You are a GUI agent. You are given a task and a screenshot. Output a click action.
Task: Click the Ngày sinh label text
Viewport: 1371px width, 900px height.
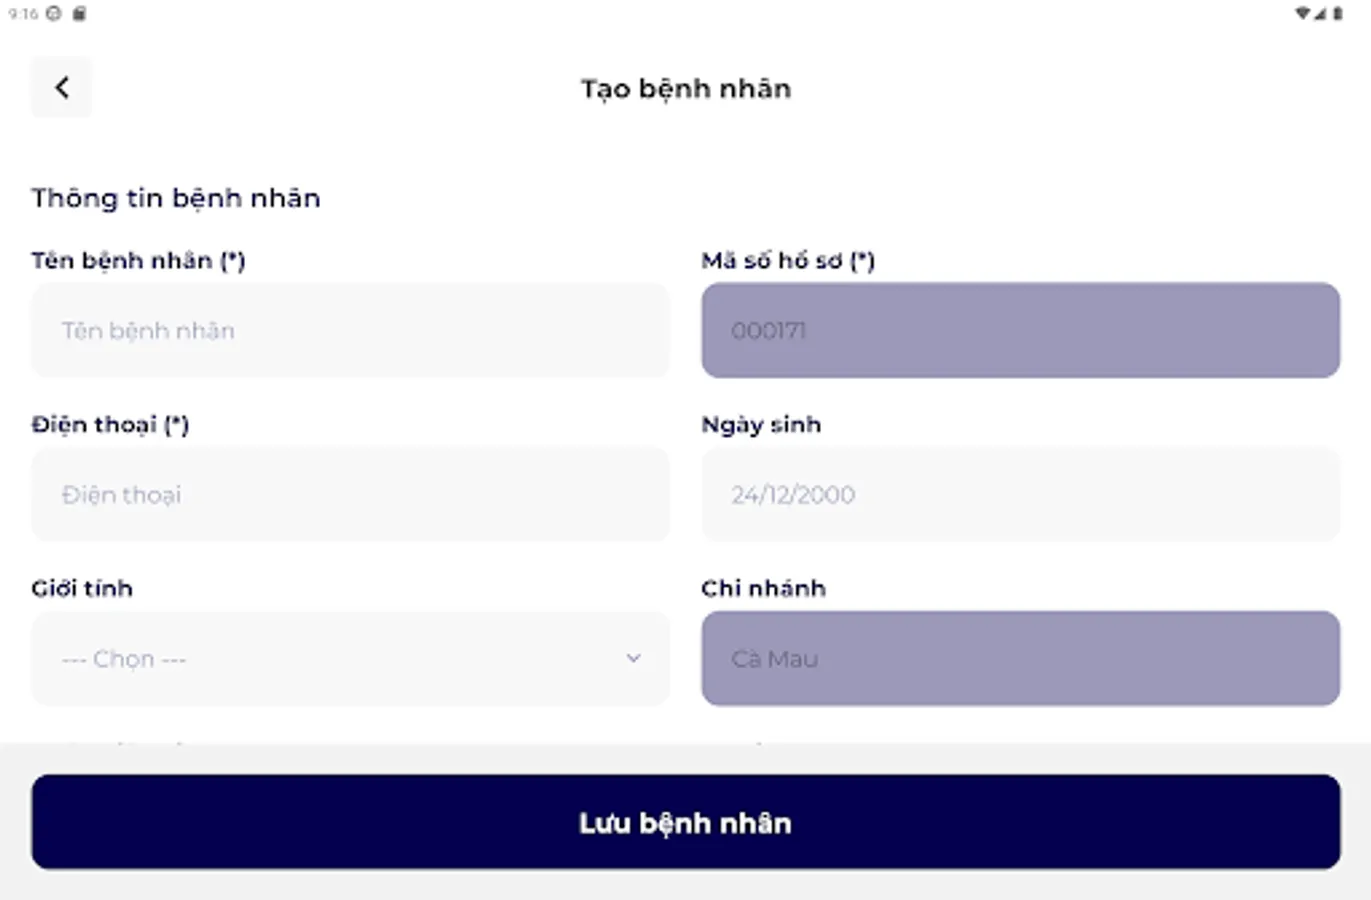(761, 425)
